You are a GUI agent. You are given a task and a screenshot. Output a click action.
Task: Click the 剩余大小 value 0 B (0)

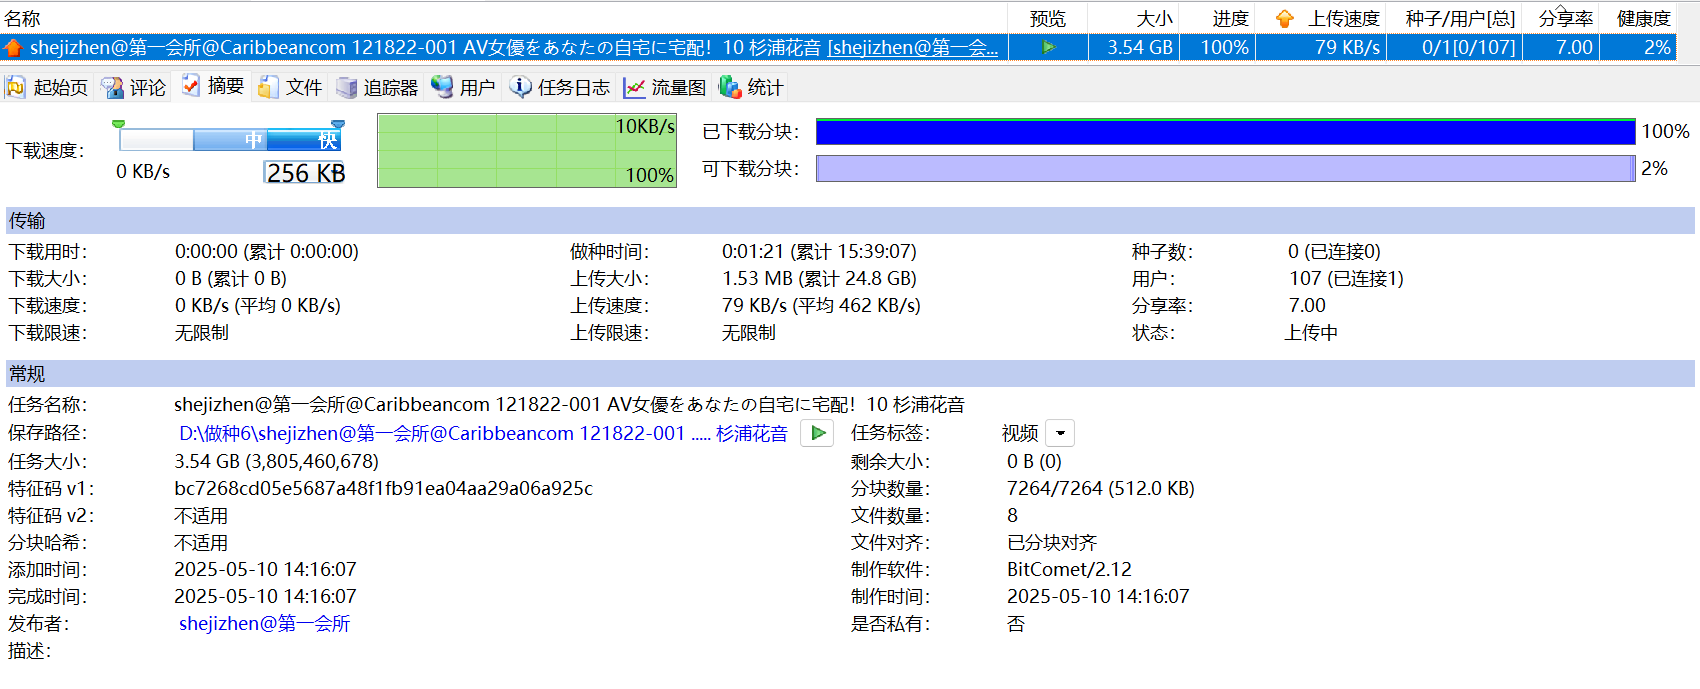tap(1034, 462)
